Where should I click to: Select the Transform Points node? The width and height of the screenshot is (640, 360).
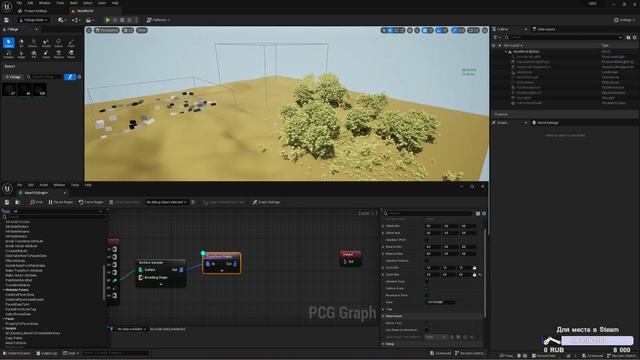click(222, 263)
